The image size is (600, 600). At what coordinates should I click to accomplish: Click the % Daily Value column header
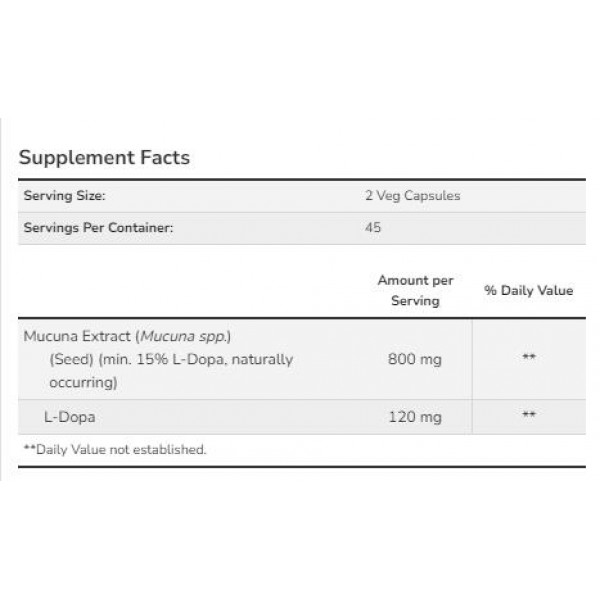[528, 291]
